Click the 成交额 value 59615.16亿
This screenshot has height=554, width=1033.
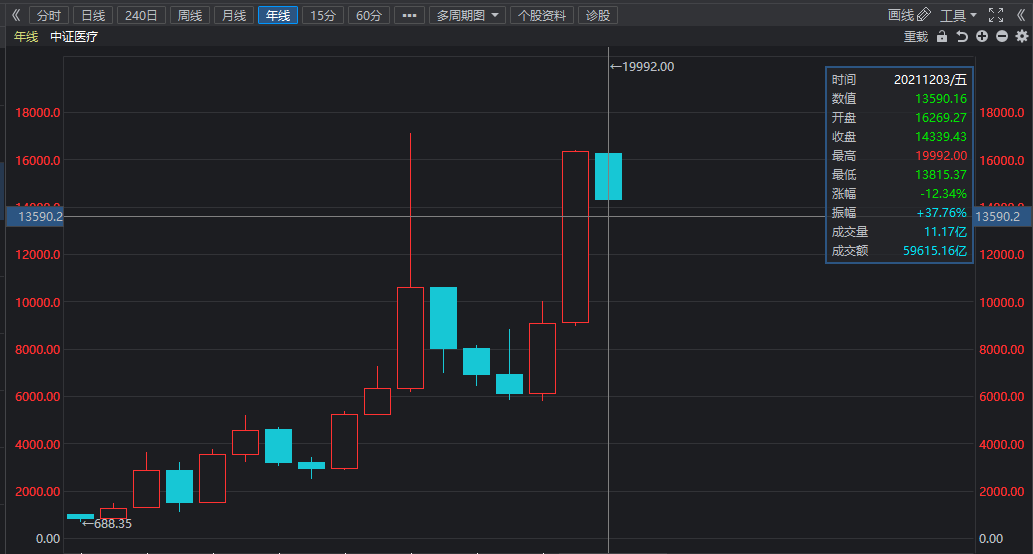coord(935,251)
